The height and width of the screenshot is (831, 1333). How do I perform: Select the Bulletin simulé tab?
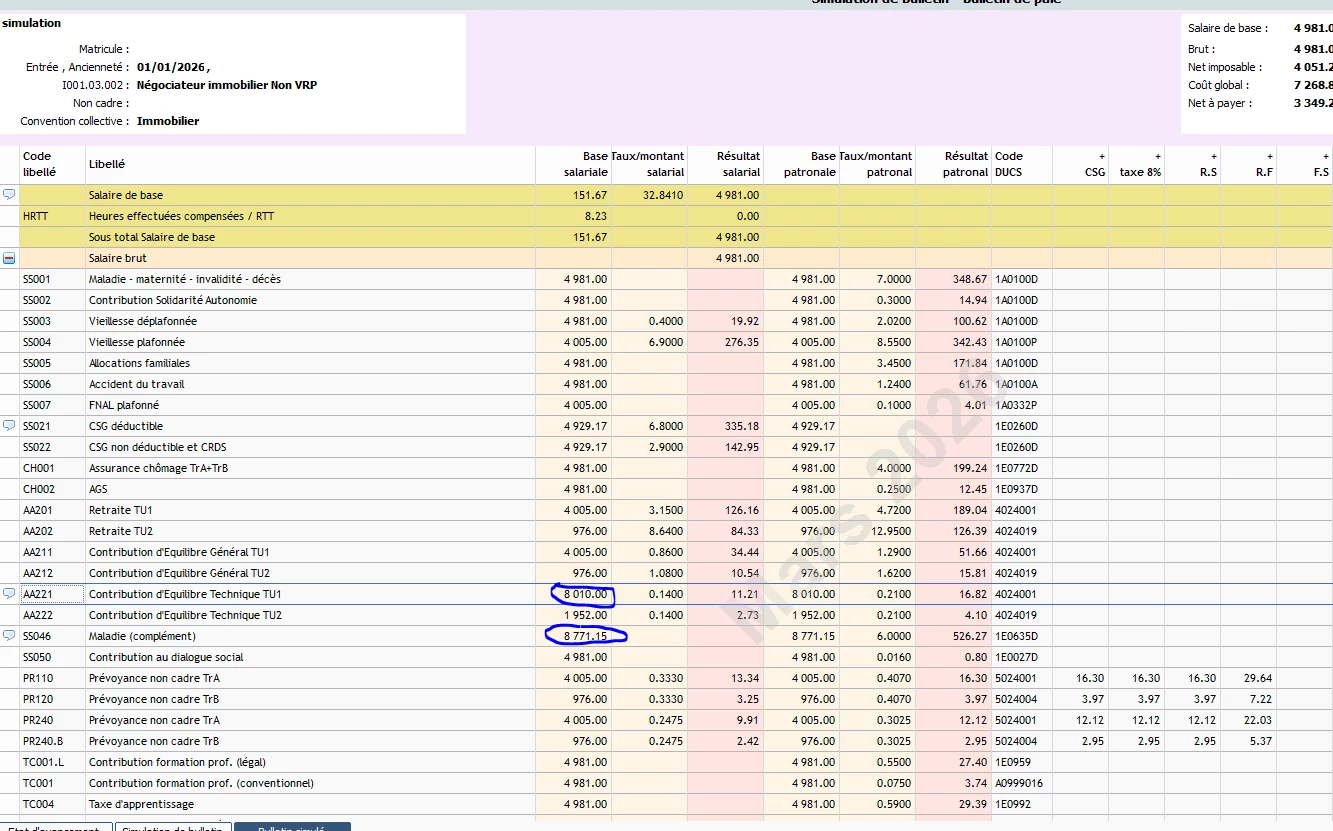pos(292,827)
